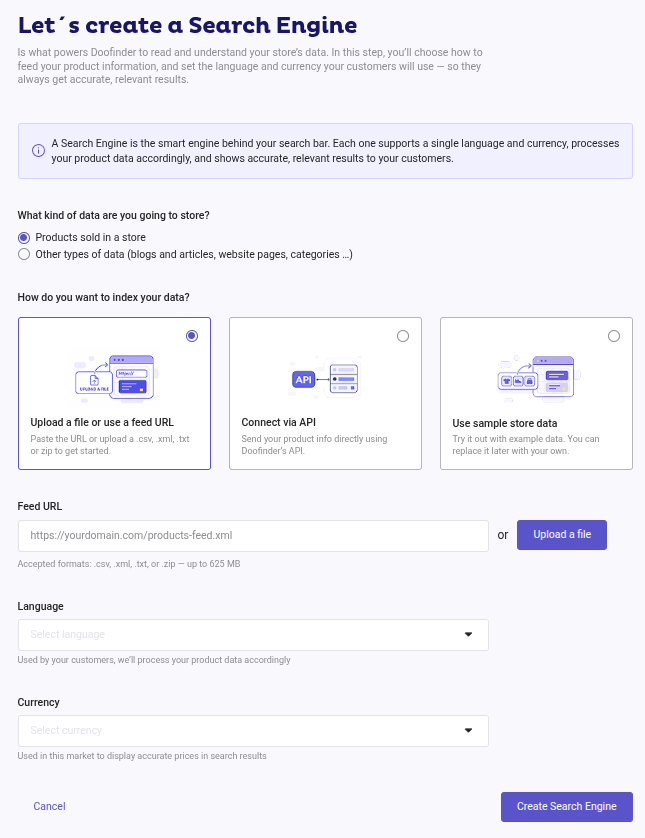Choose the Connect via API radio button
The height and width of the screenshot is (838, 645).
click(403, 336)
